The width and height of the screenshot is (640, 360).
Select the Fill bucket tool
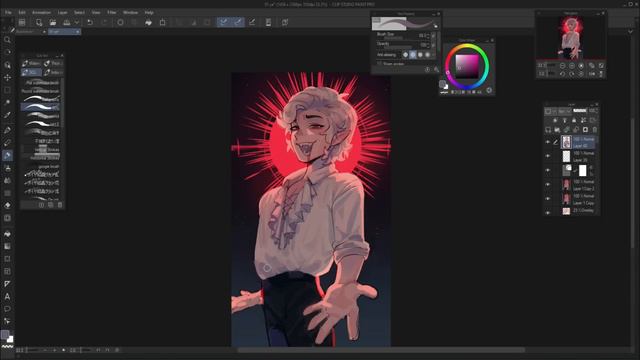pyautogui.click(x=7, y=234)
